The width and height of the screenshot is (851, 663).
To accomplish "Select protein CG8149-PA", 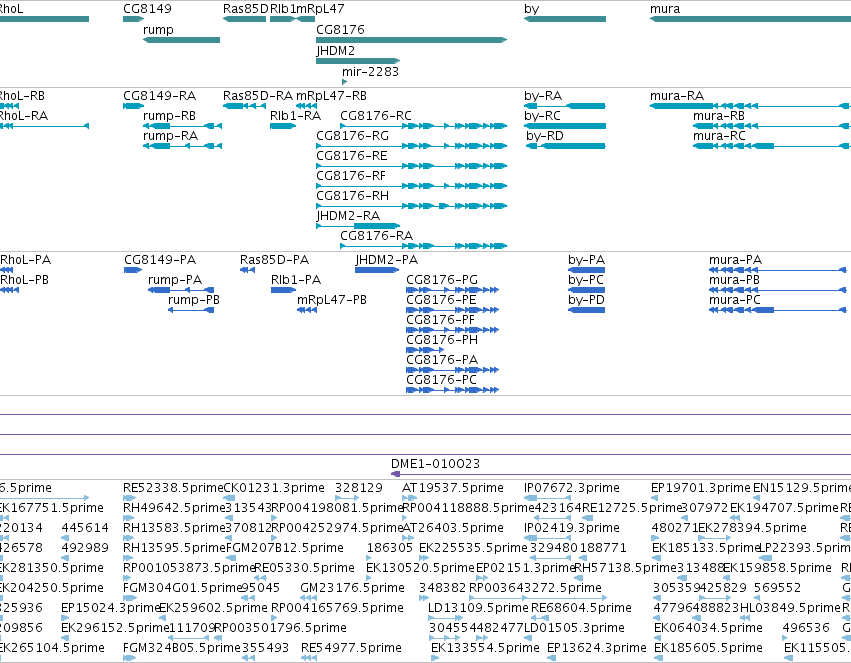I will pyautogui.click(x=133, y=270).
